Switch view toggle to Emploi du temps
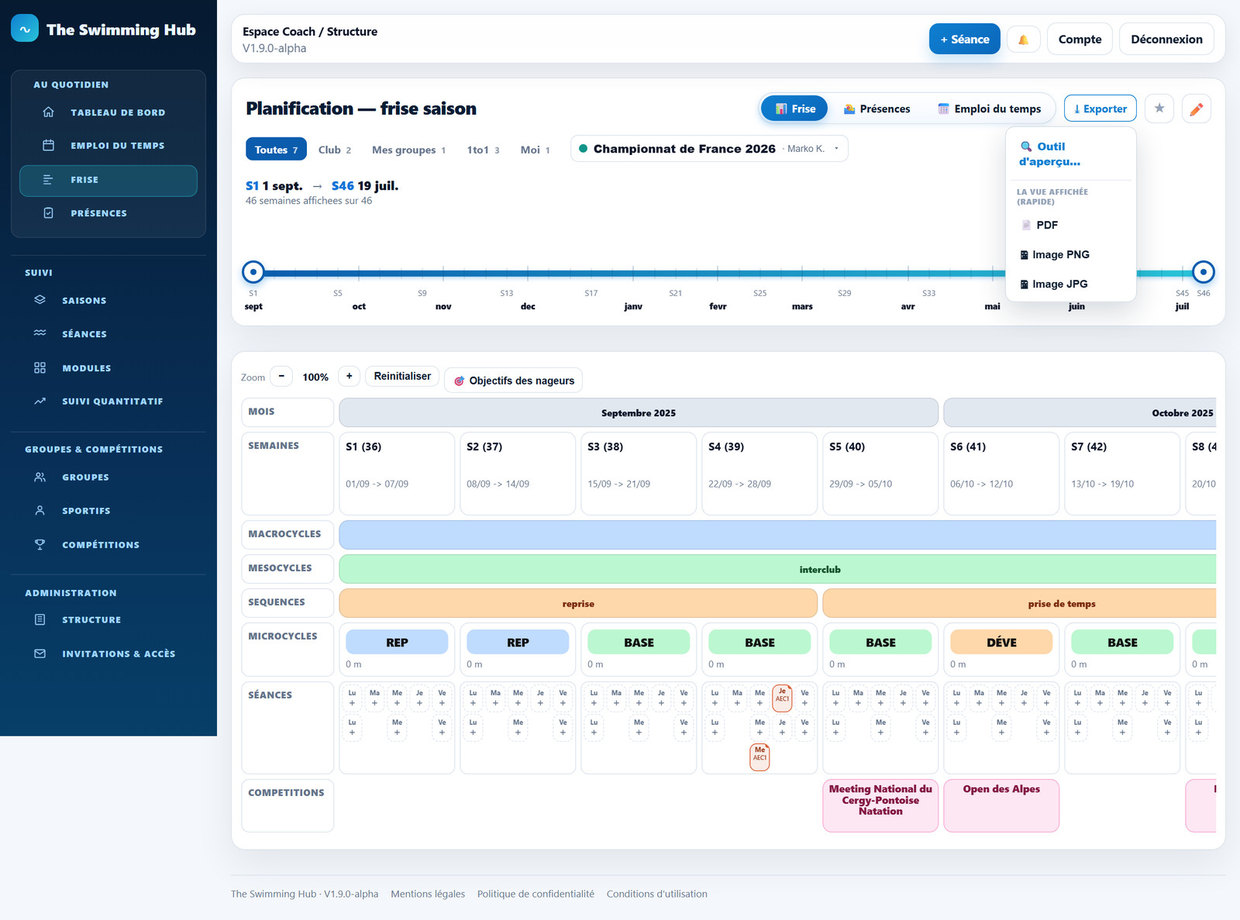The width and height of the screenshot is (1240, 920). (989, 108)
